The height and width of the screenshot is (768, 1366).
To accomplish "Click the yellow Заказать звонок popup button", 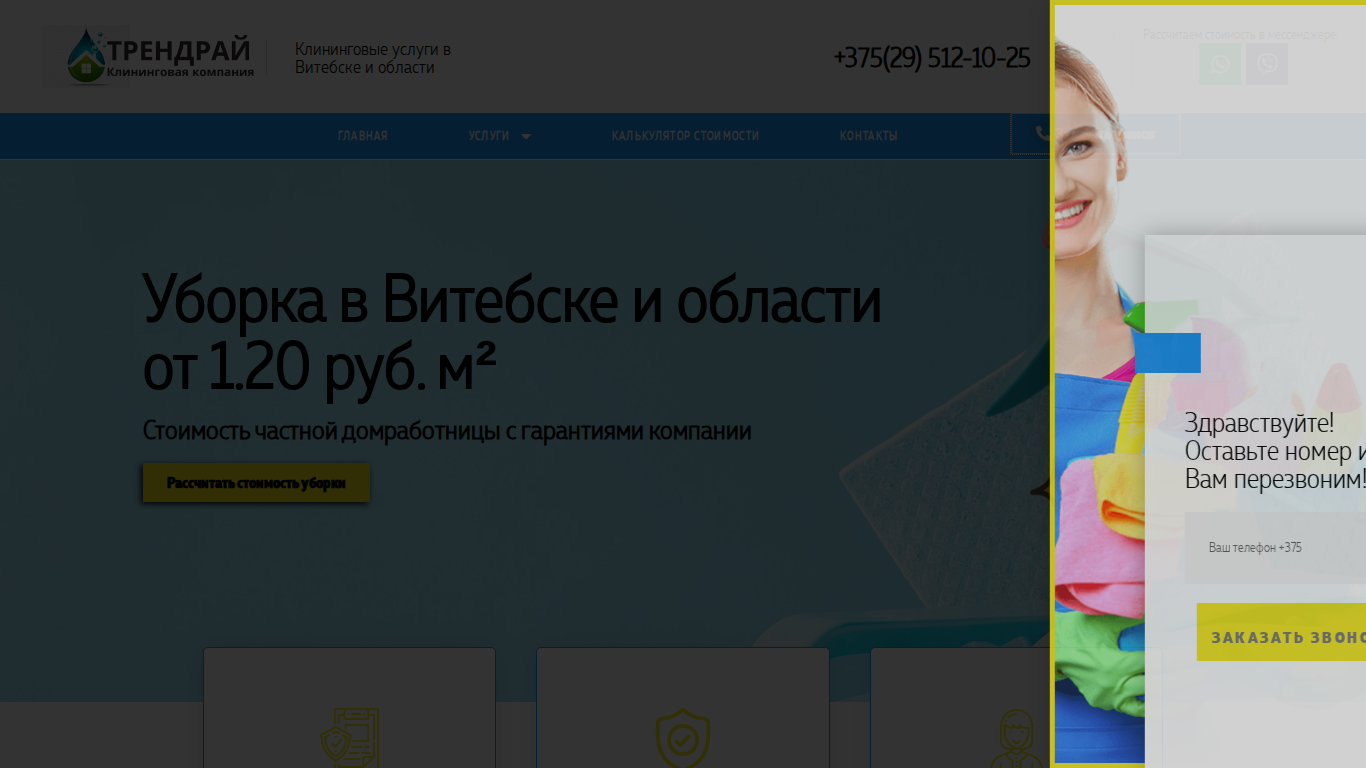I will pos(1281,632).
